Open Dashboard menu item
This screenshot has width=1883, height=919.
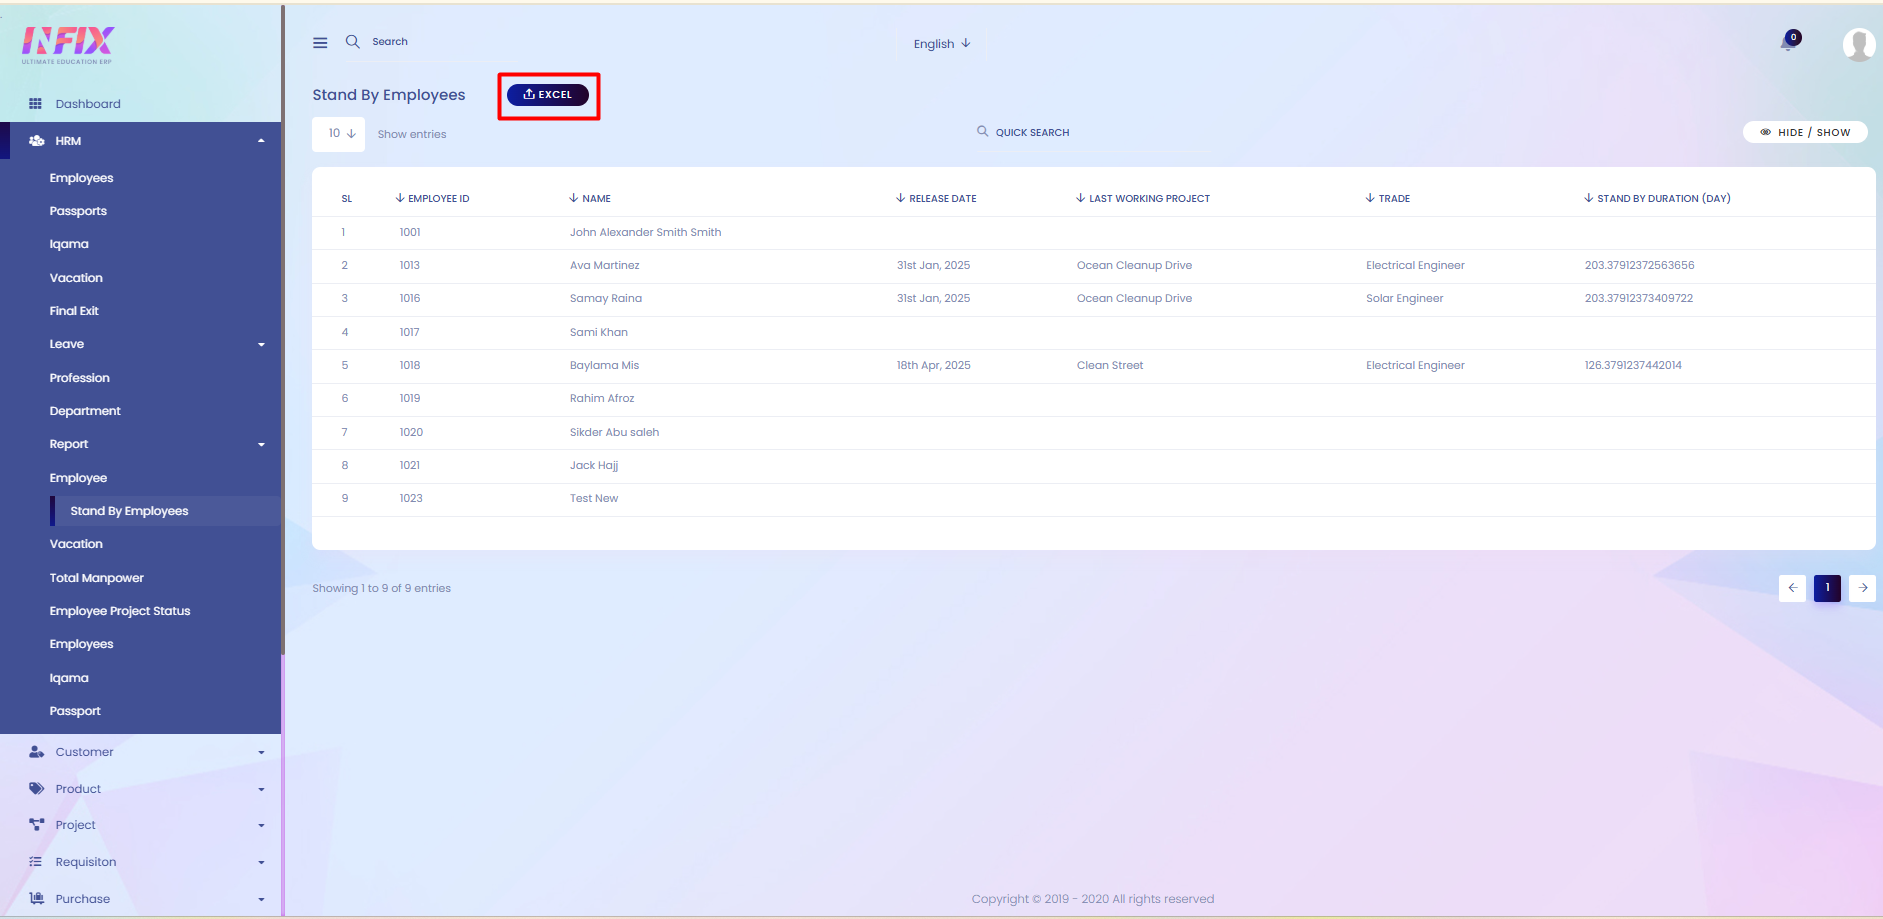coord(88,104)
